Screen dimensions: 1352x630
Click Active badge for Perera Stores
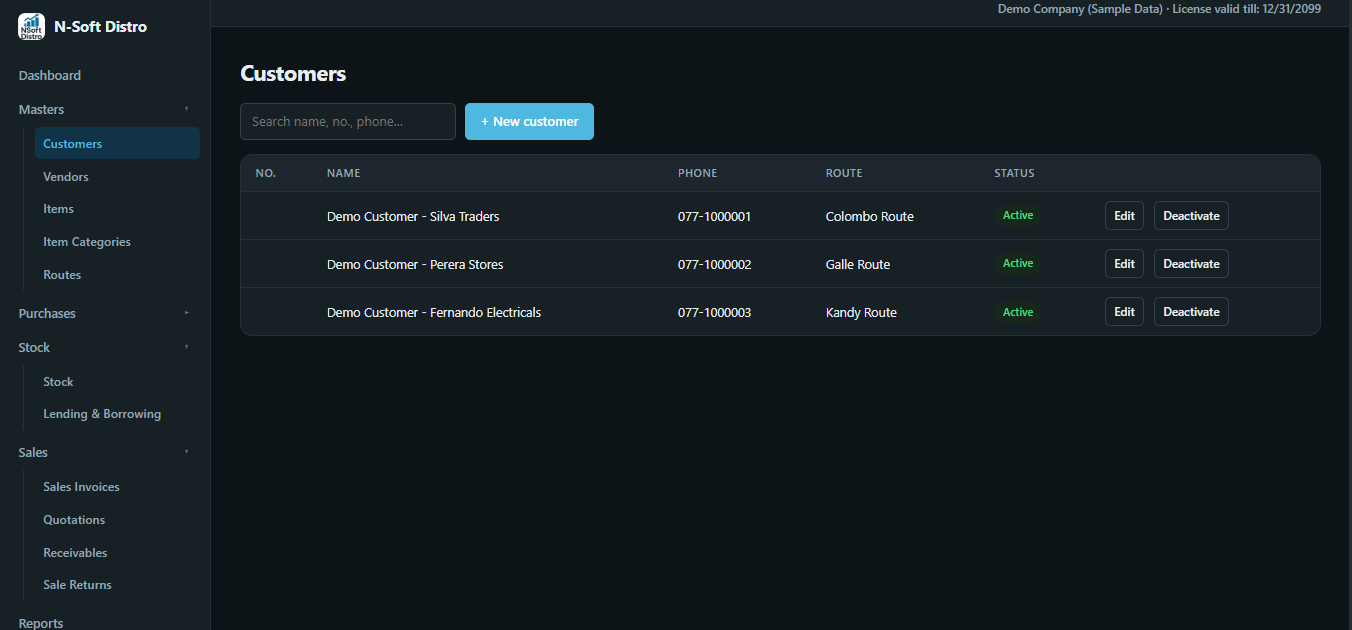pos(1018,263)
